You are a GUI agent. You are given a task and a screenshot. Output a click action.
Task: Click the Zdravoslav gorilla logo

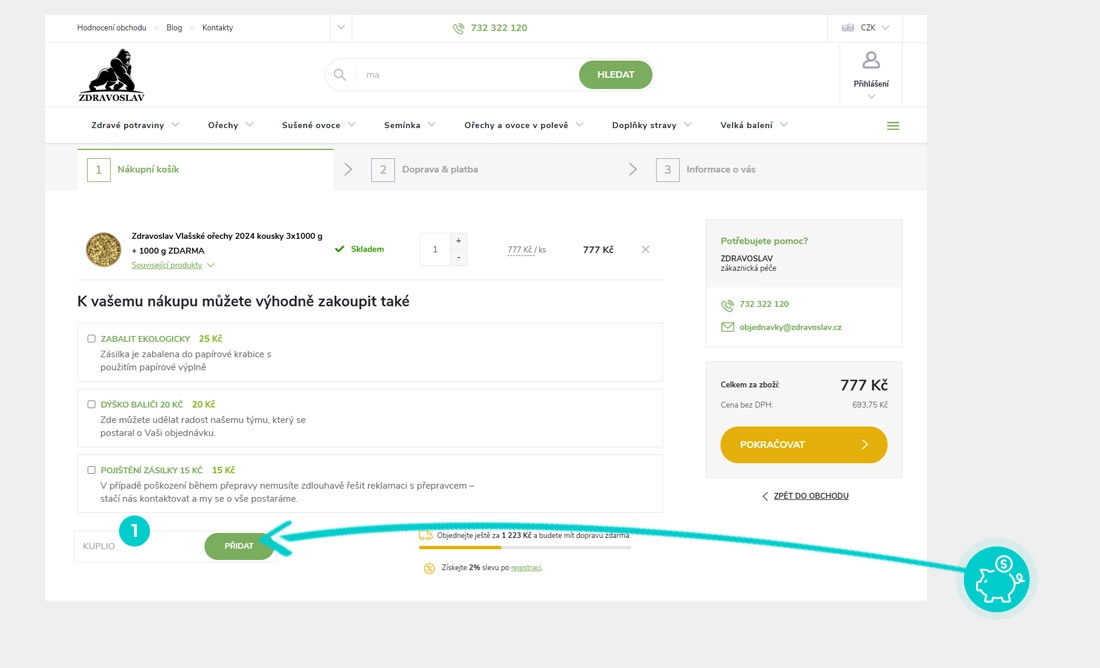click(112, 75)
